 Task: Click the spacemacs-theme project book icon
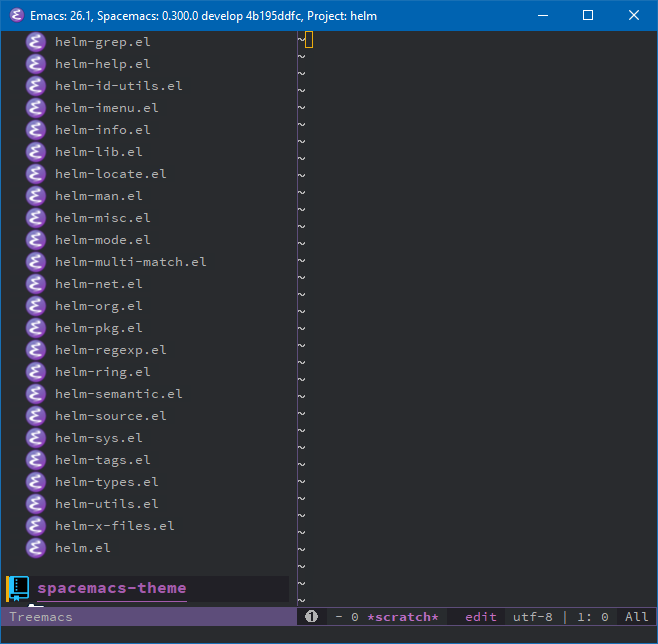[x=18, y=589]
